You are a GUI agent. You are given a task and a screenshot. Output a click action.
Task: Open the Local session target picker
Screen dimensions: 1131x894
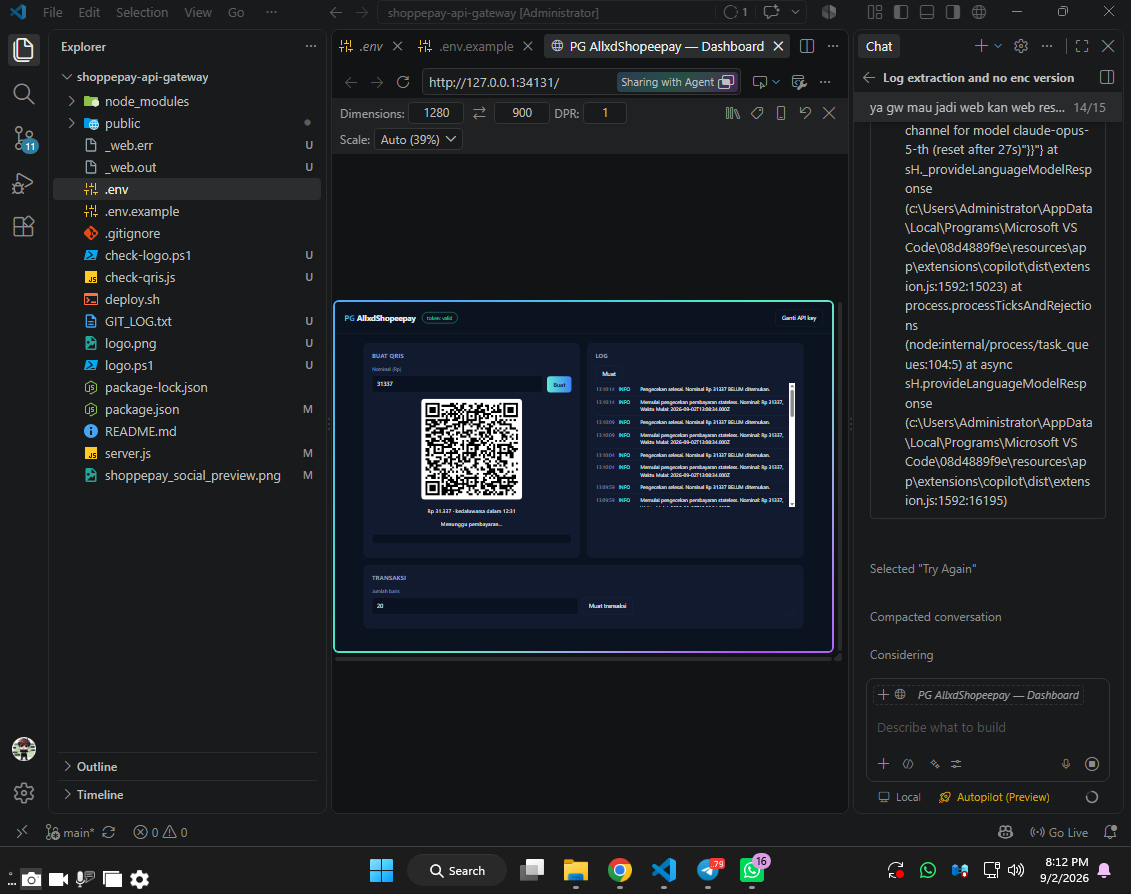pos(899,797)
